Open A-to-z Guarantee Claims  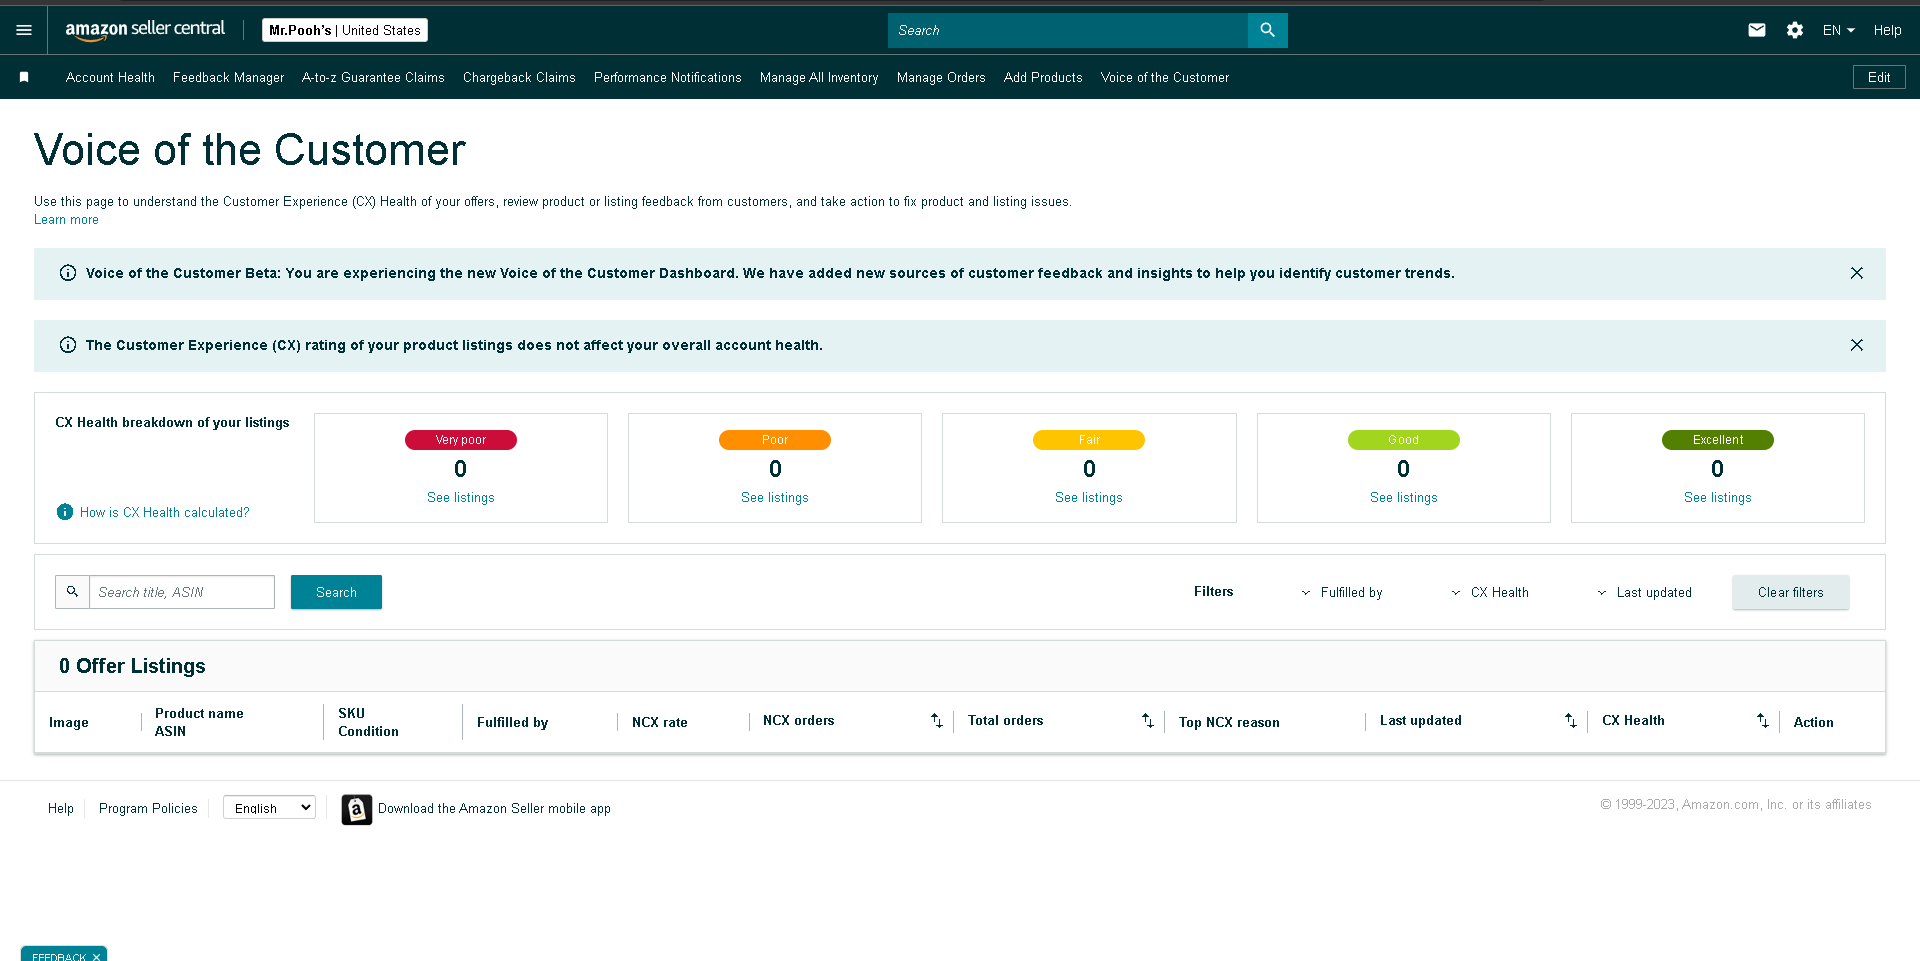click(x=373, y=77)
